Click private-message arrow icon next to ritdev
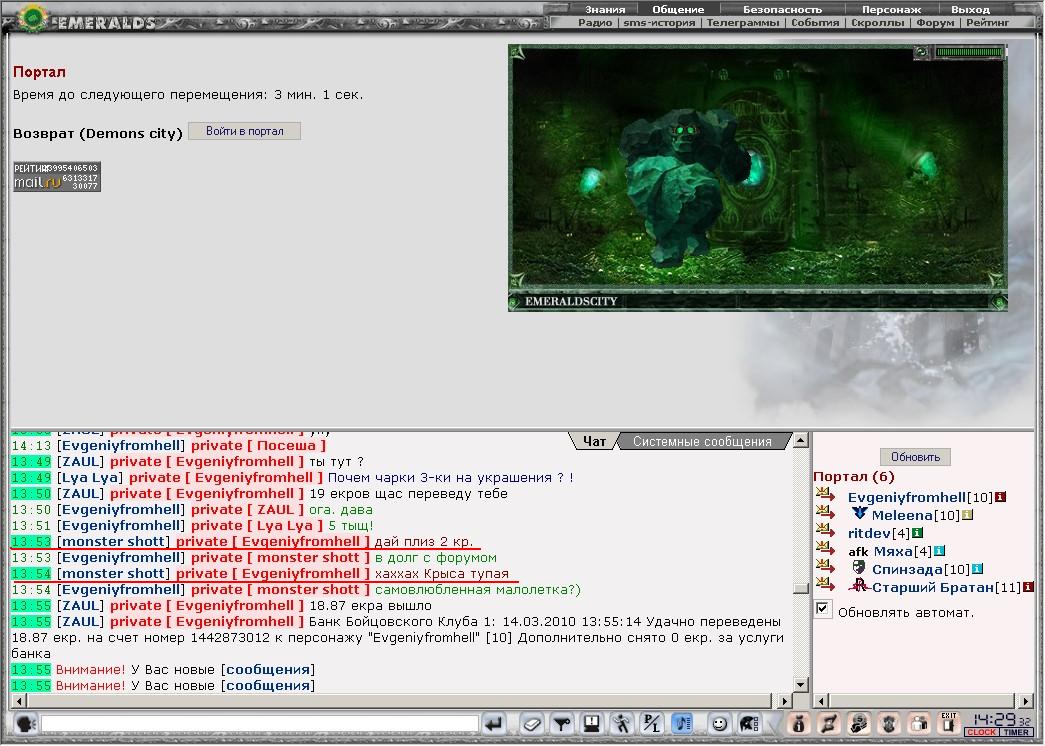 click(x=826, y=530)
